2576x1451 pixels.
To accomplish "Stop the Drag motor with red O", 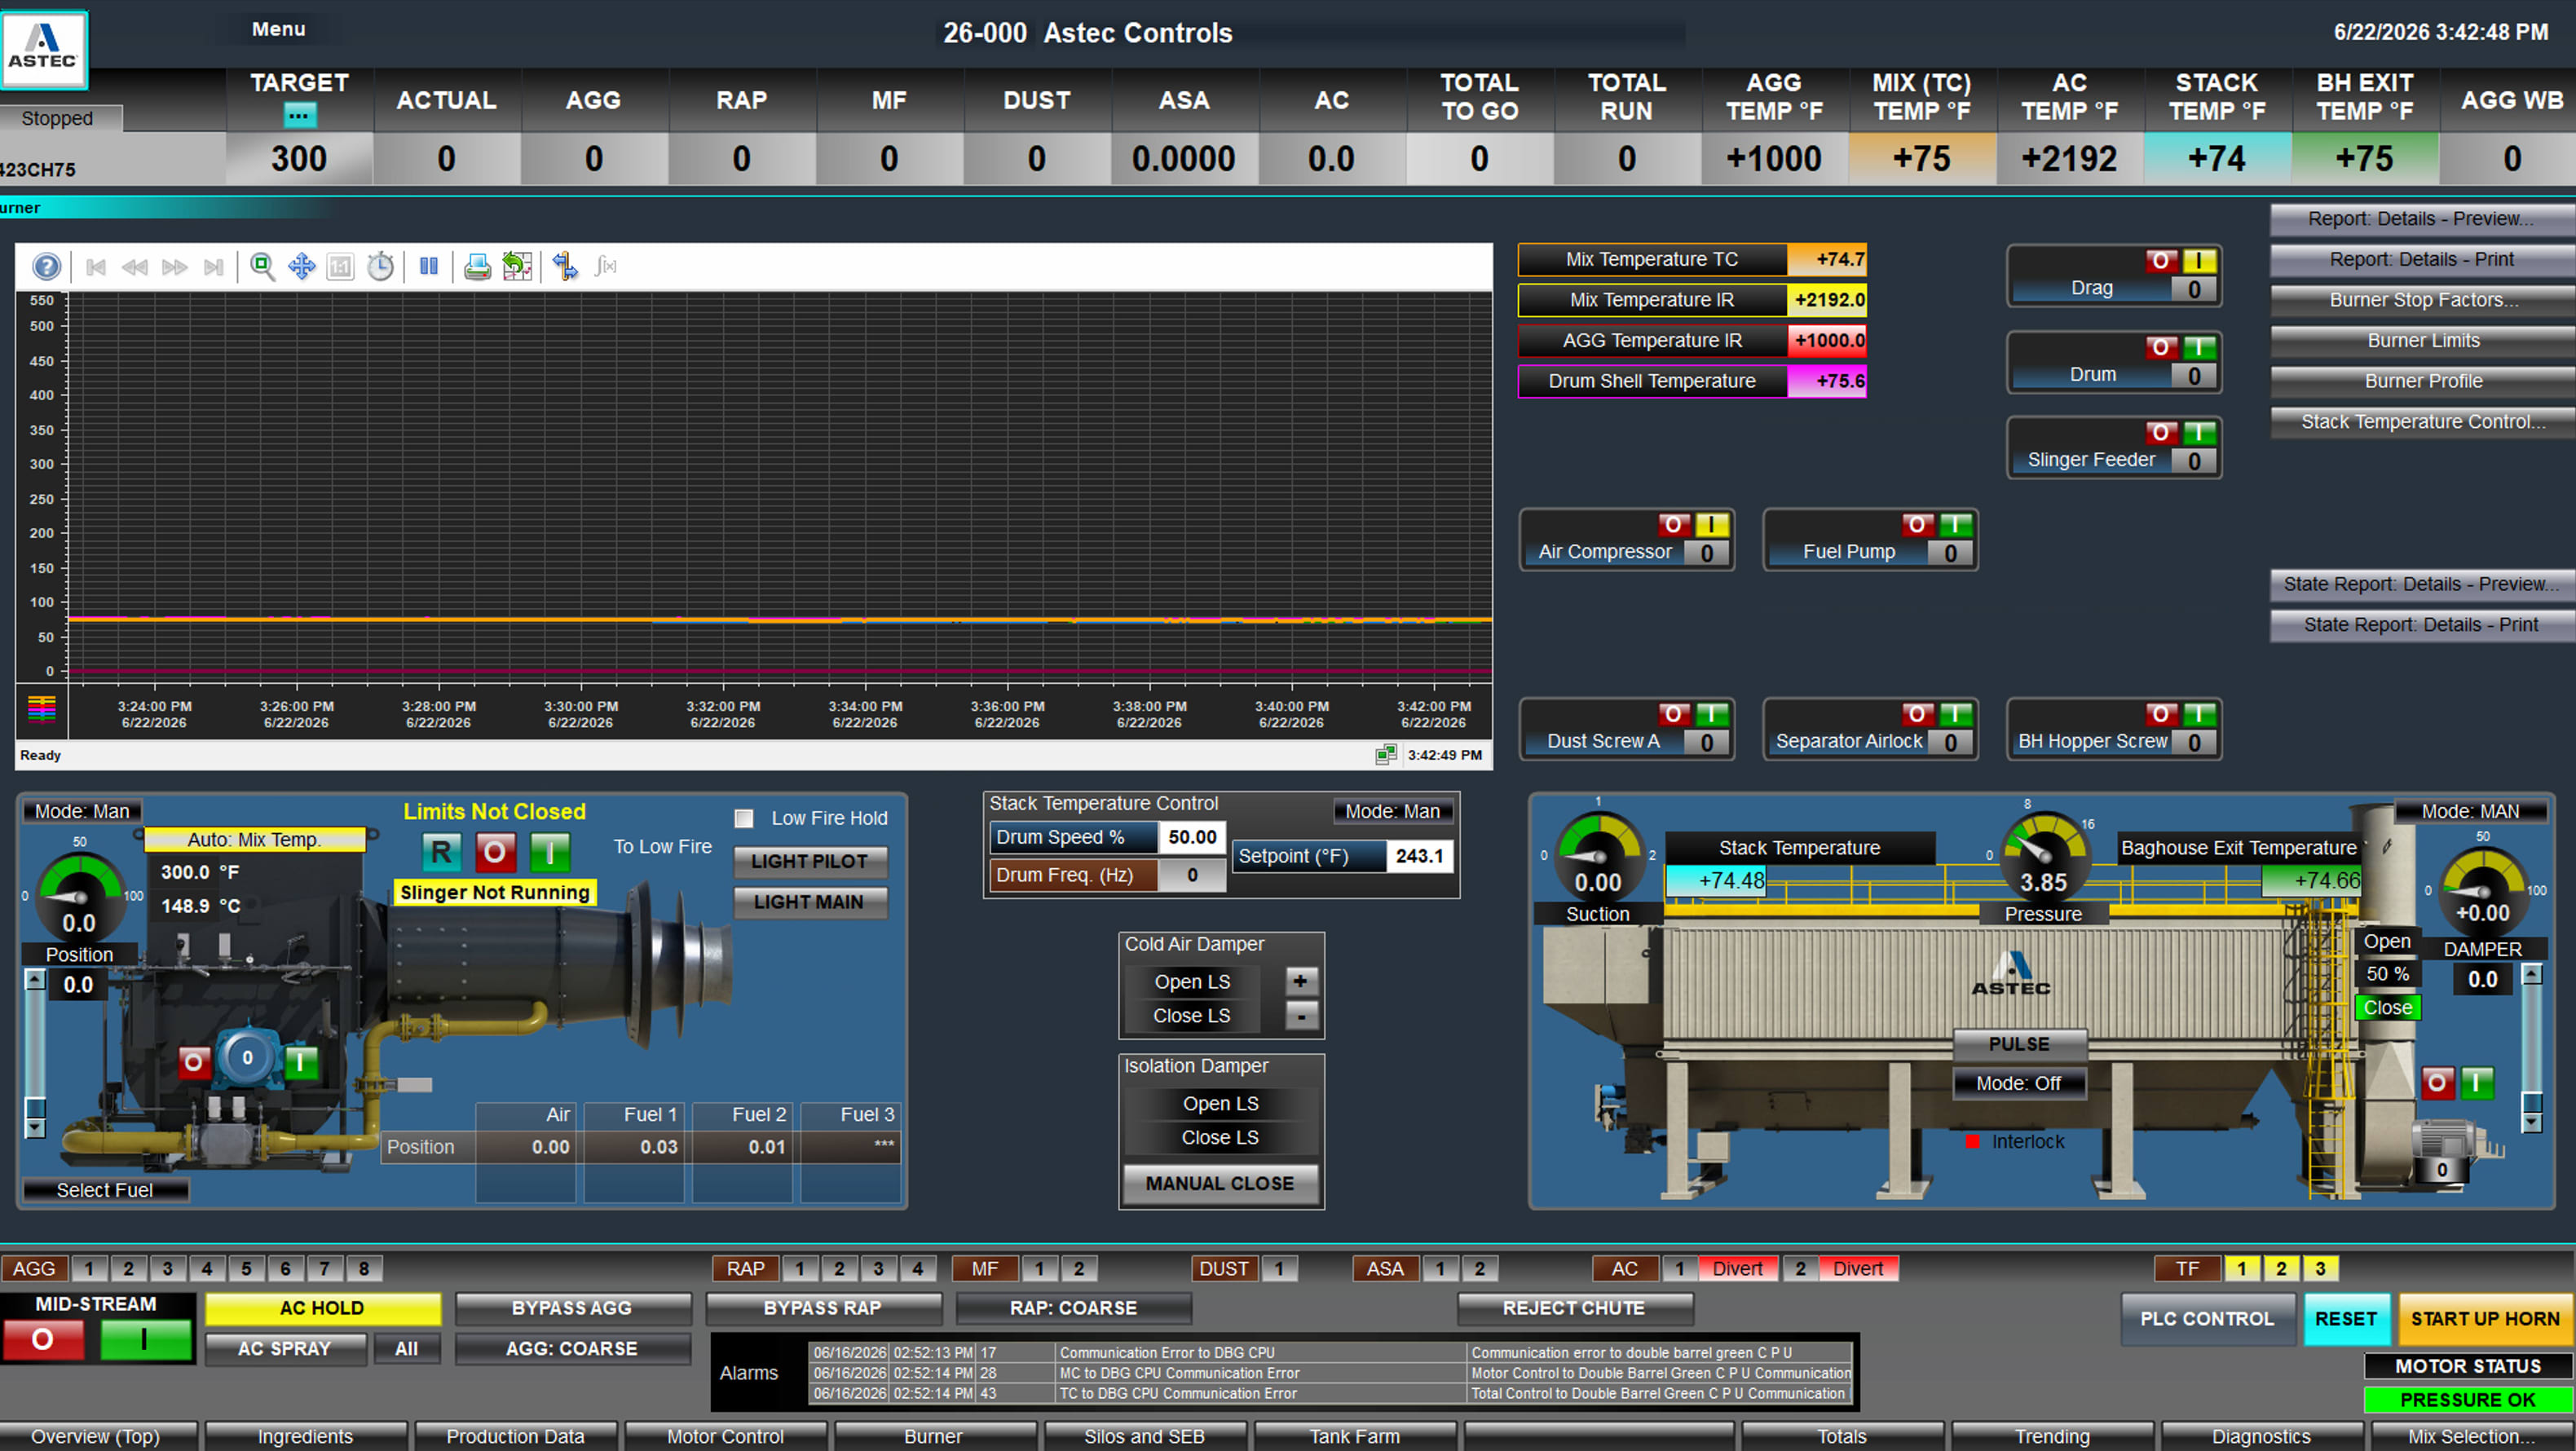I will pos(2160,261).
